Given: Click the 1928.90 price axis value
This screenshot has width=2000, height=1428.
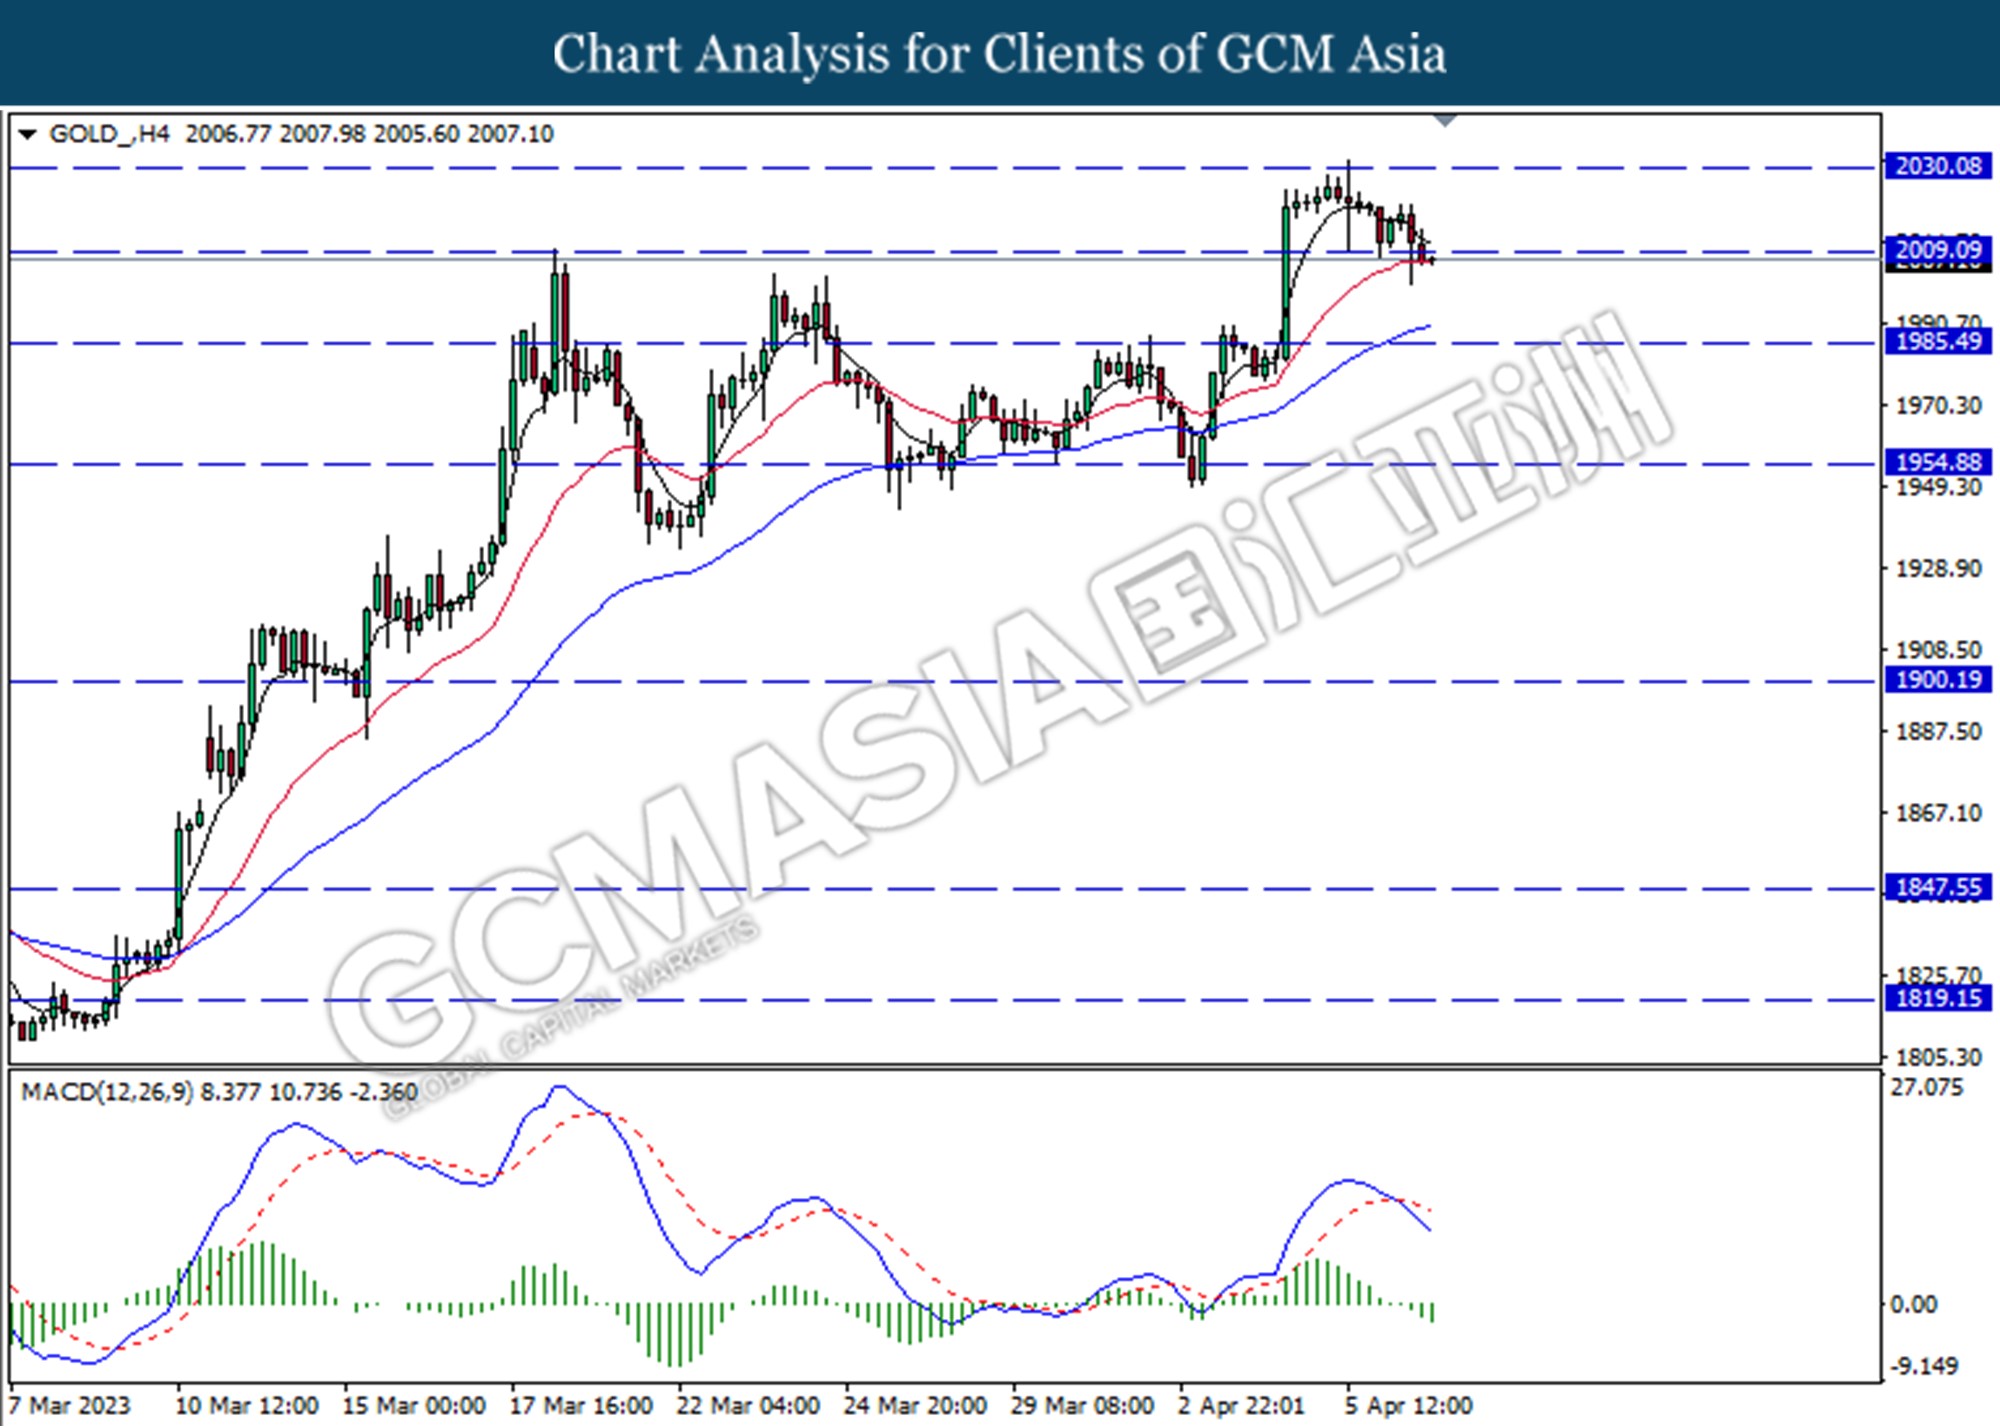Looking at the screenshot, I should click(1939, 569).
